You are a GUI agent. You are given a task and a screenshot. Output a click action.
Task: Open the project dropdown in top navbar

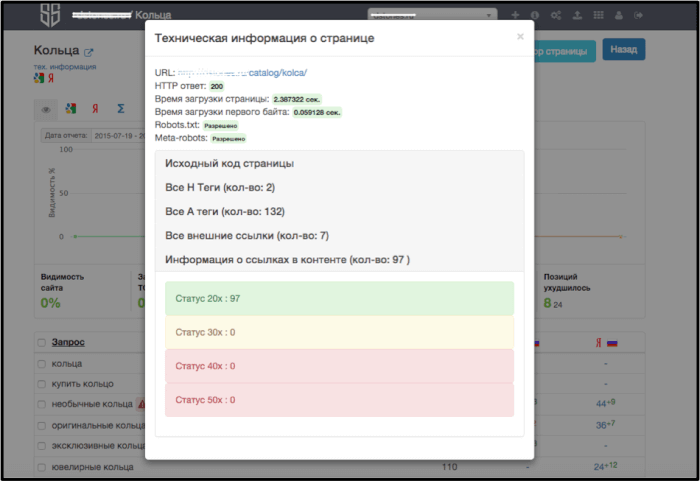coord(432,15)
